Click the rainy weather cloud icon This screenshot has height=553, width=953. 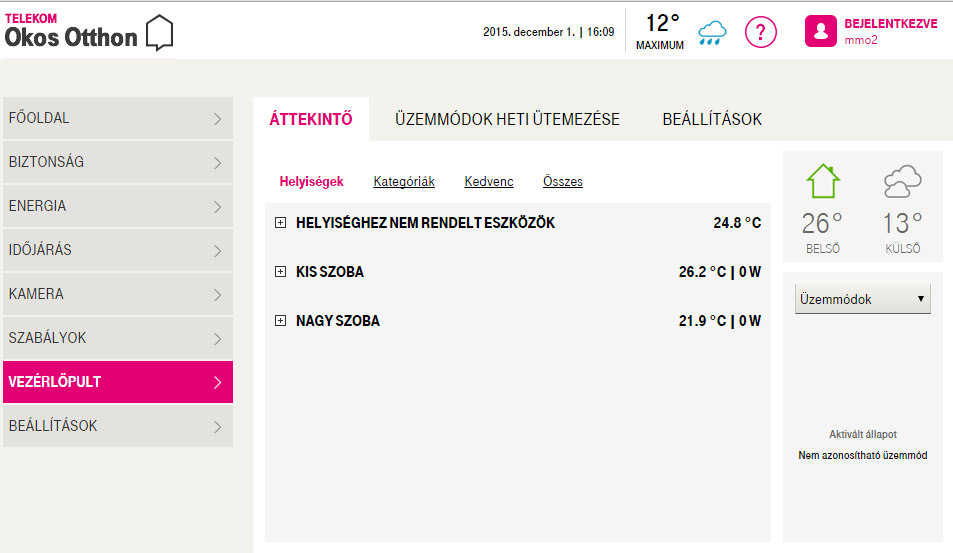click(x=712, y=32)
